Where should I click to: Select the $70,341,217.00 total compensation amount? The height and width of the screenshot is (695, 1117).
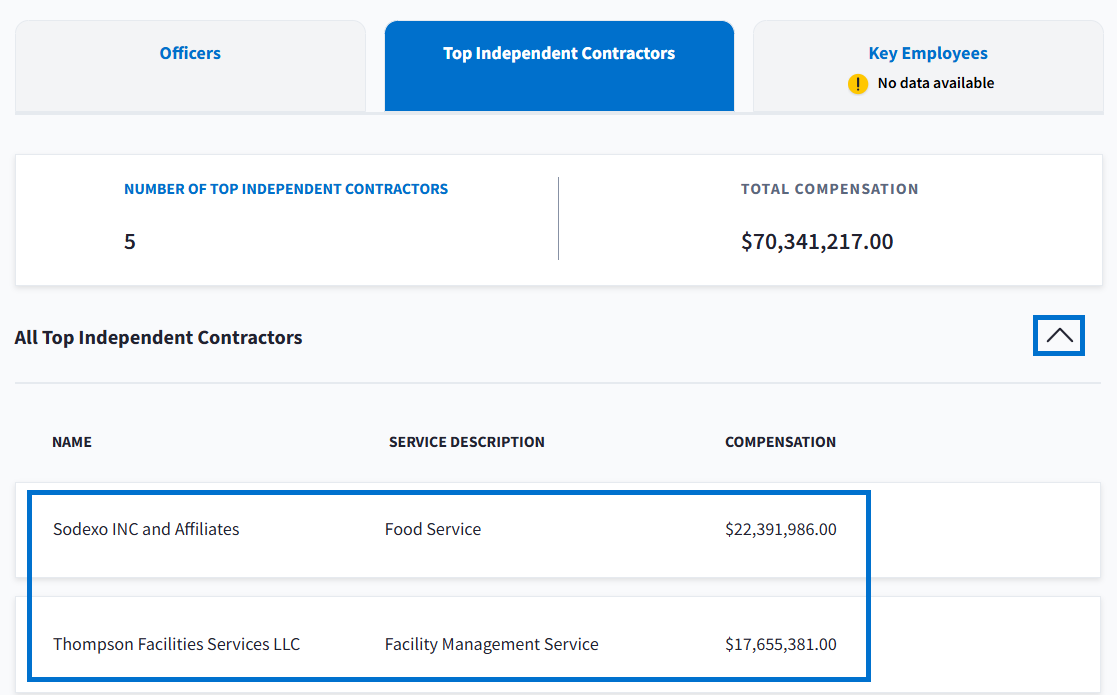[x=817, y=242]
